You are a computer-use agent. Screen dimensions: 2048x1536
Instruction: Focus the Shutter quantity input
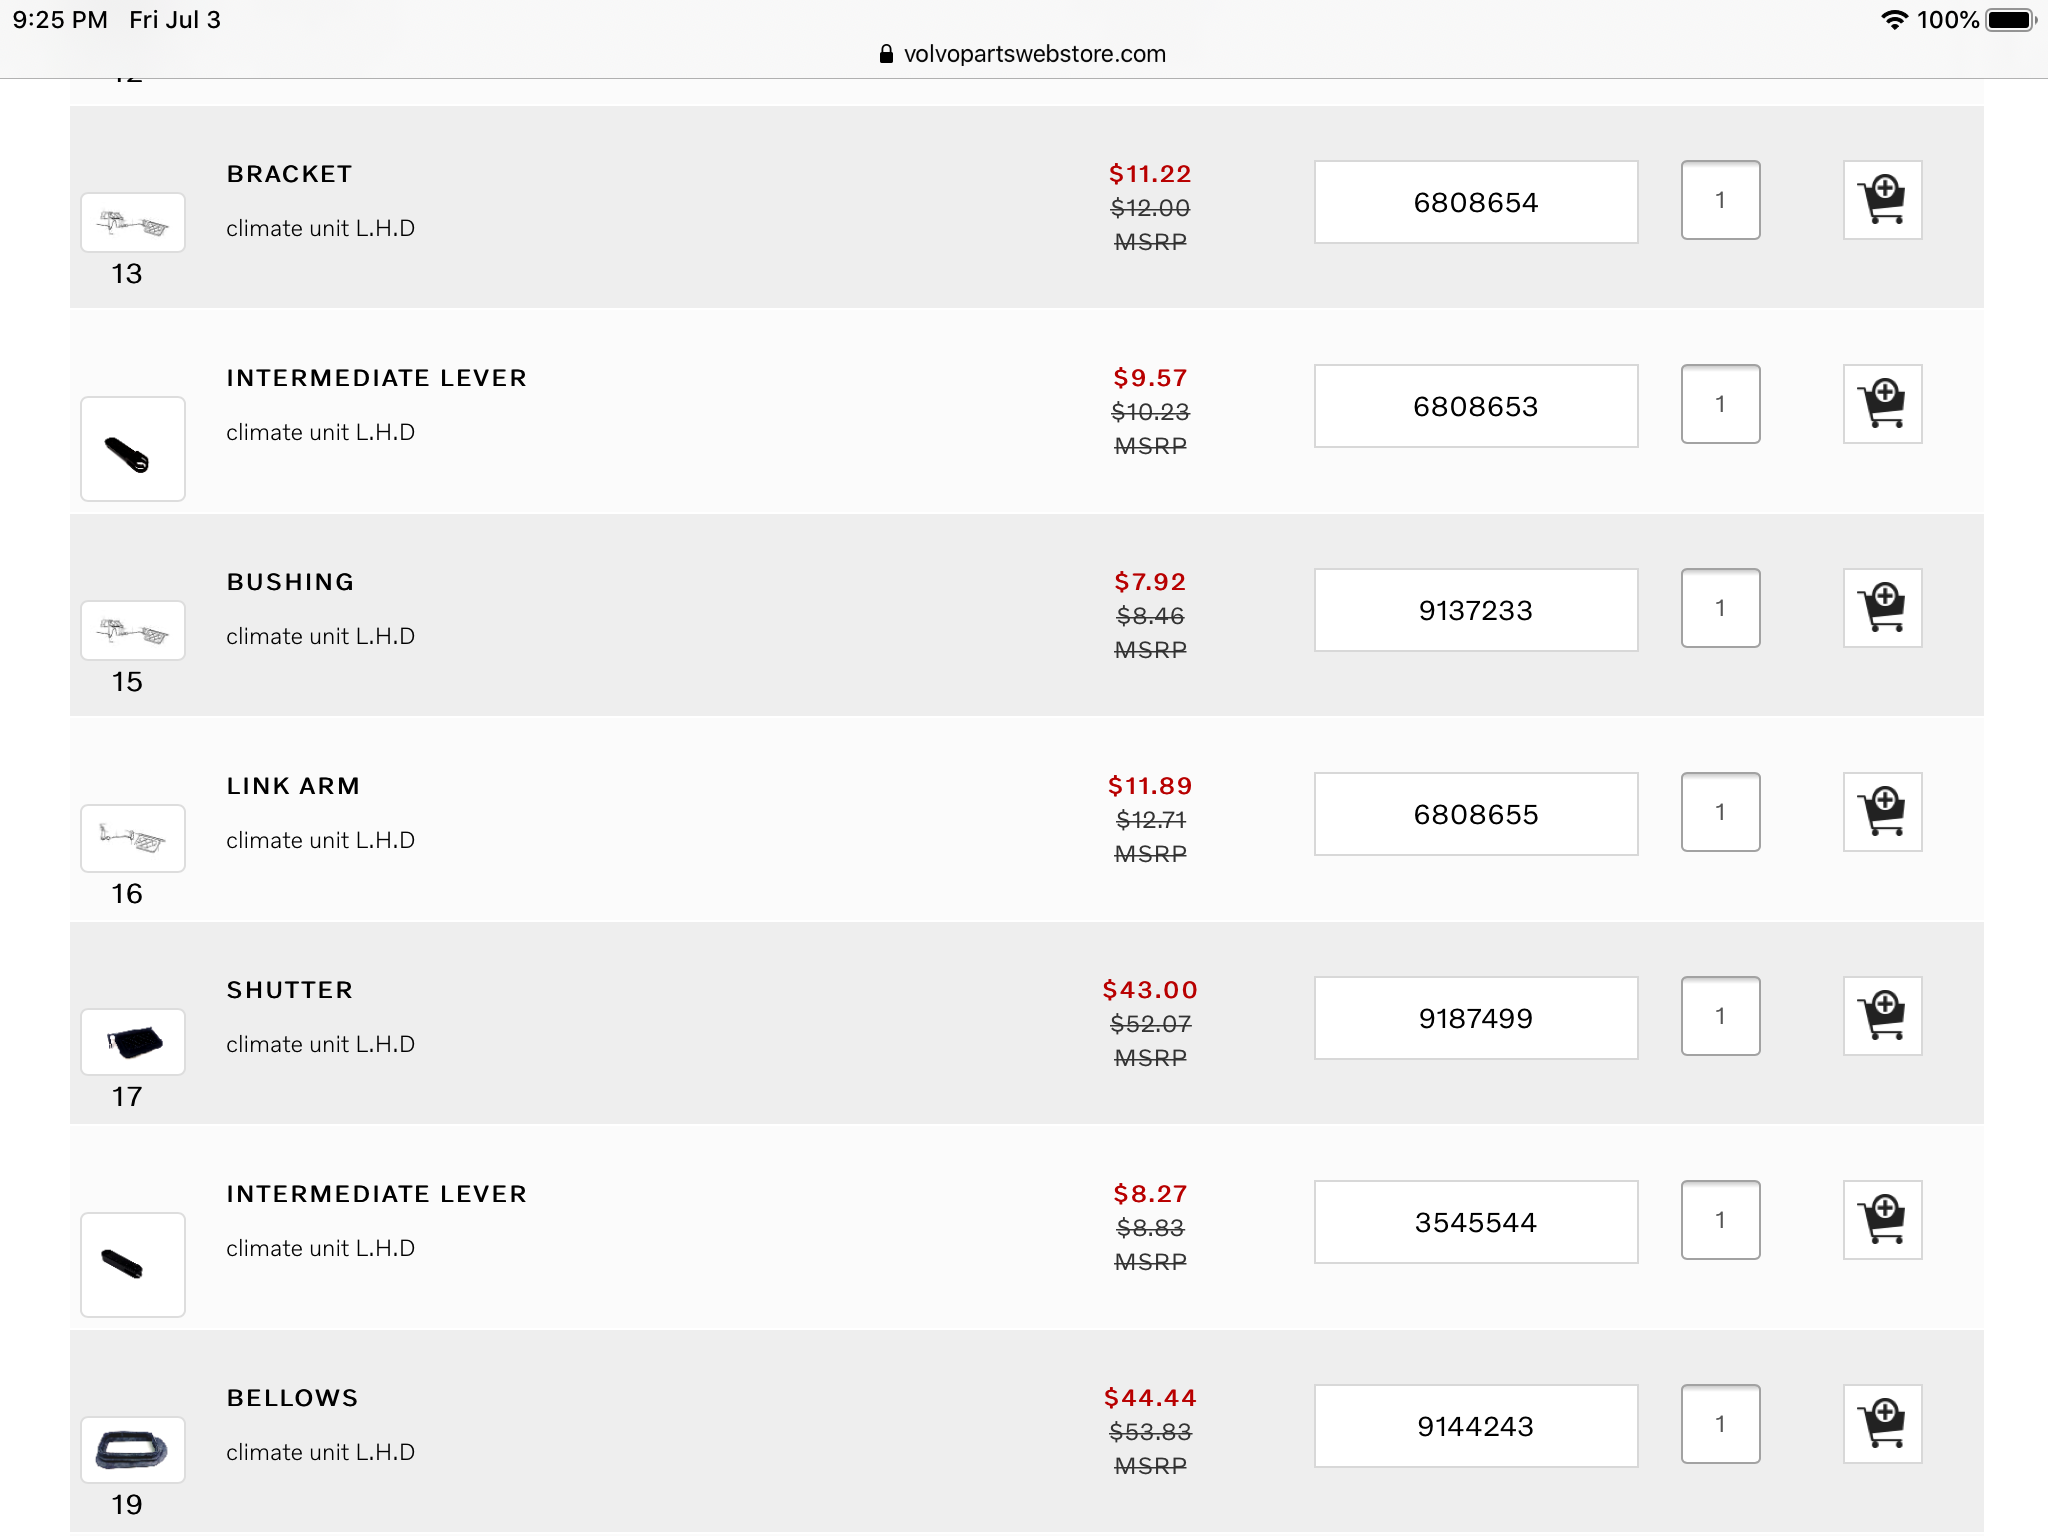coord(1720,1016)
